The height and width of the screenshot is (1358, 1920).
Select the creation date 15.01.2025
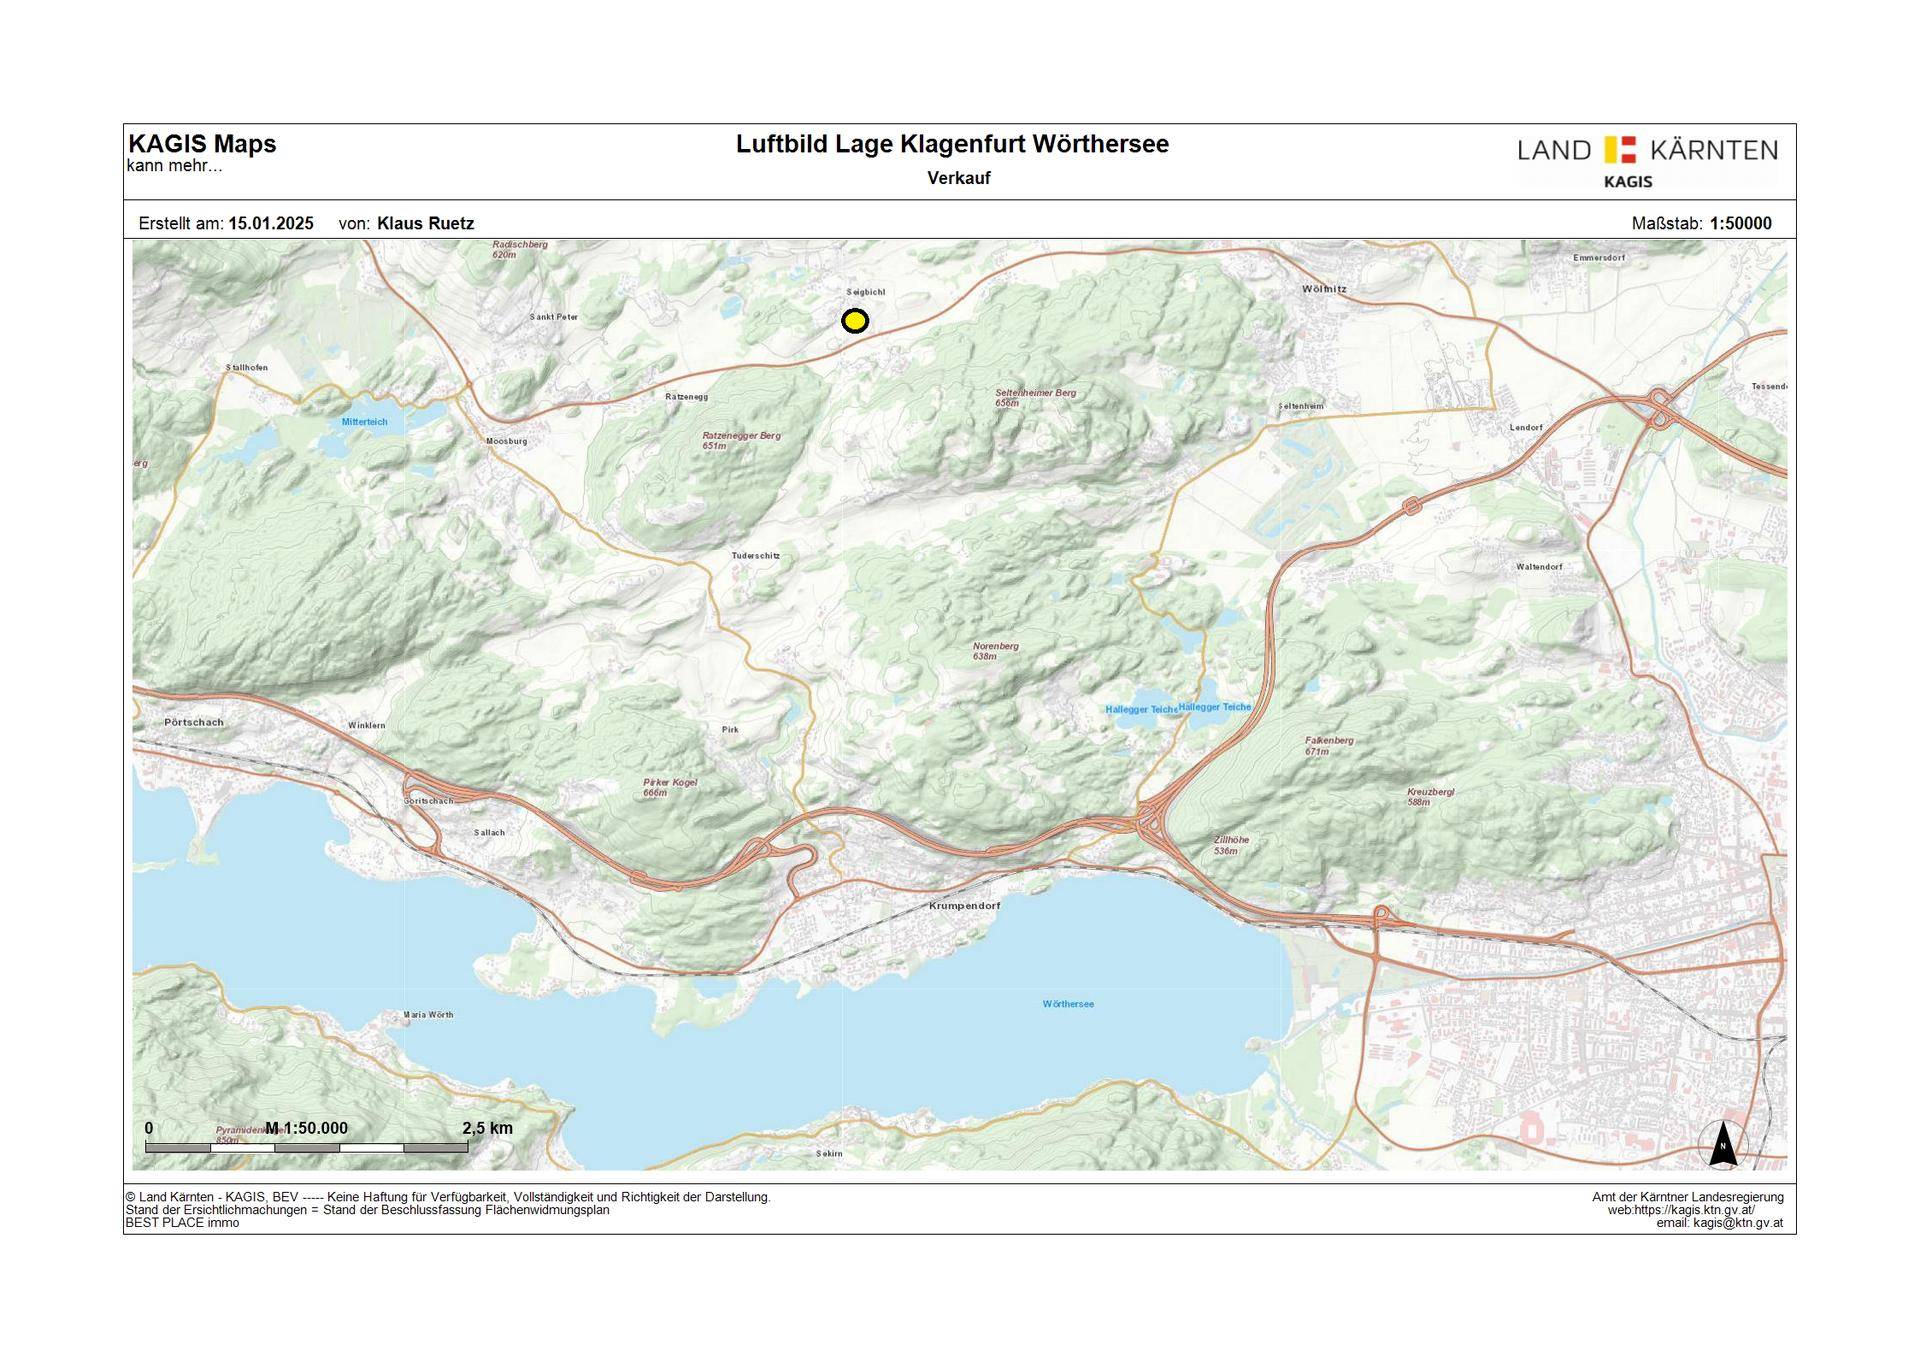(271, 224)
